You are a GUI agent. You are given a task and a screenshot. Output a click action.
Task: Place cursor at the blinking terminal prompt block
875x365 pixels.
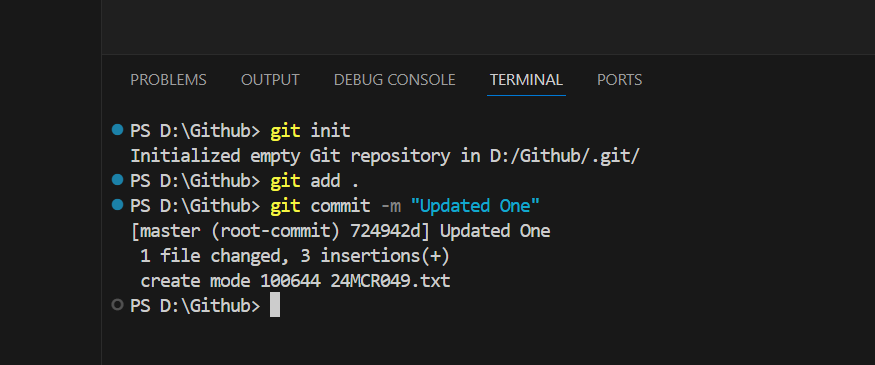coord(275,305)
